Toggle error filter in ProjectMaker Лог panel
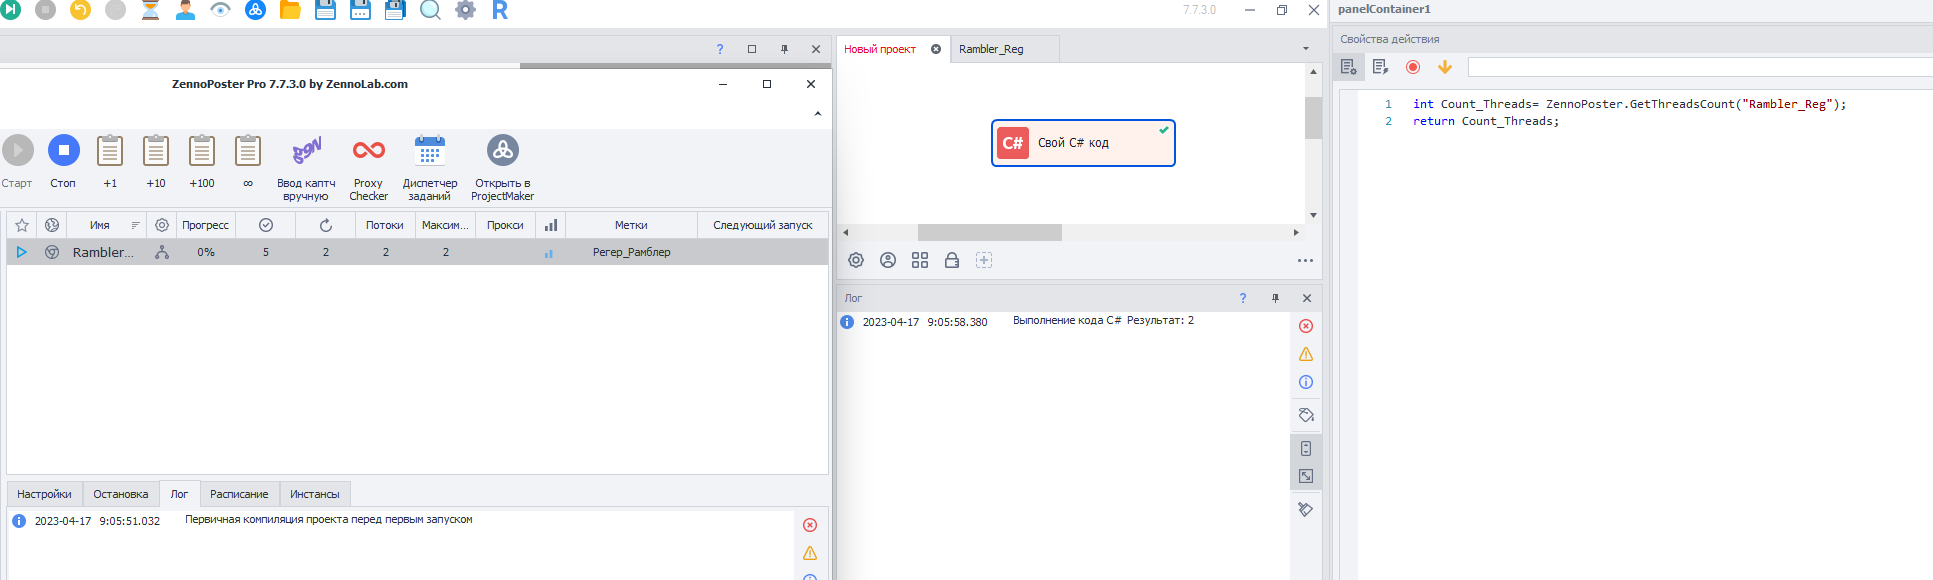 (x=1306, y=326)
